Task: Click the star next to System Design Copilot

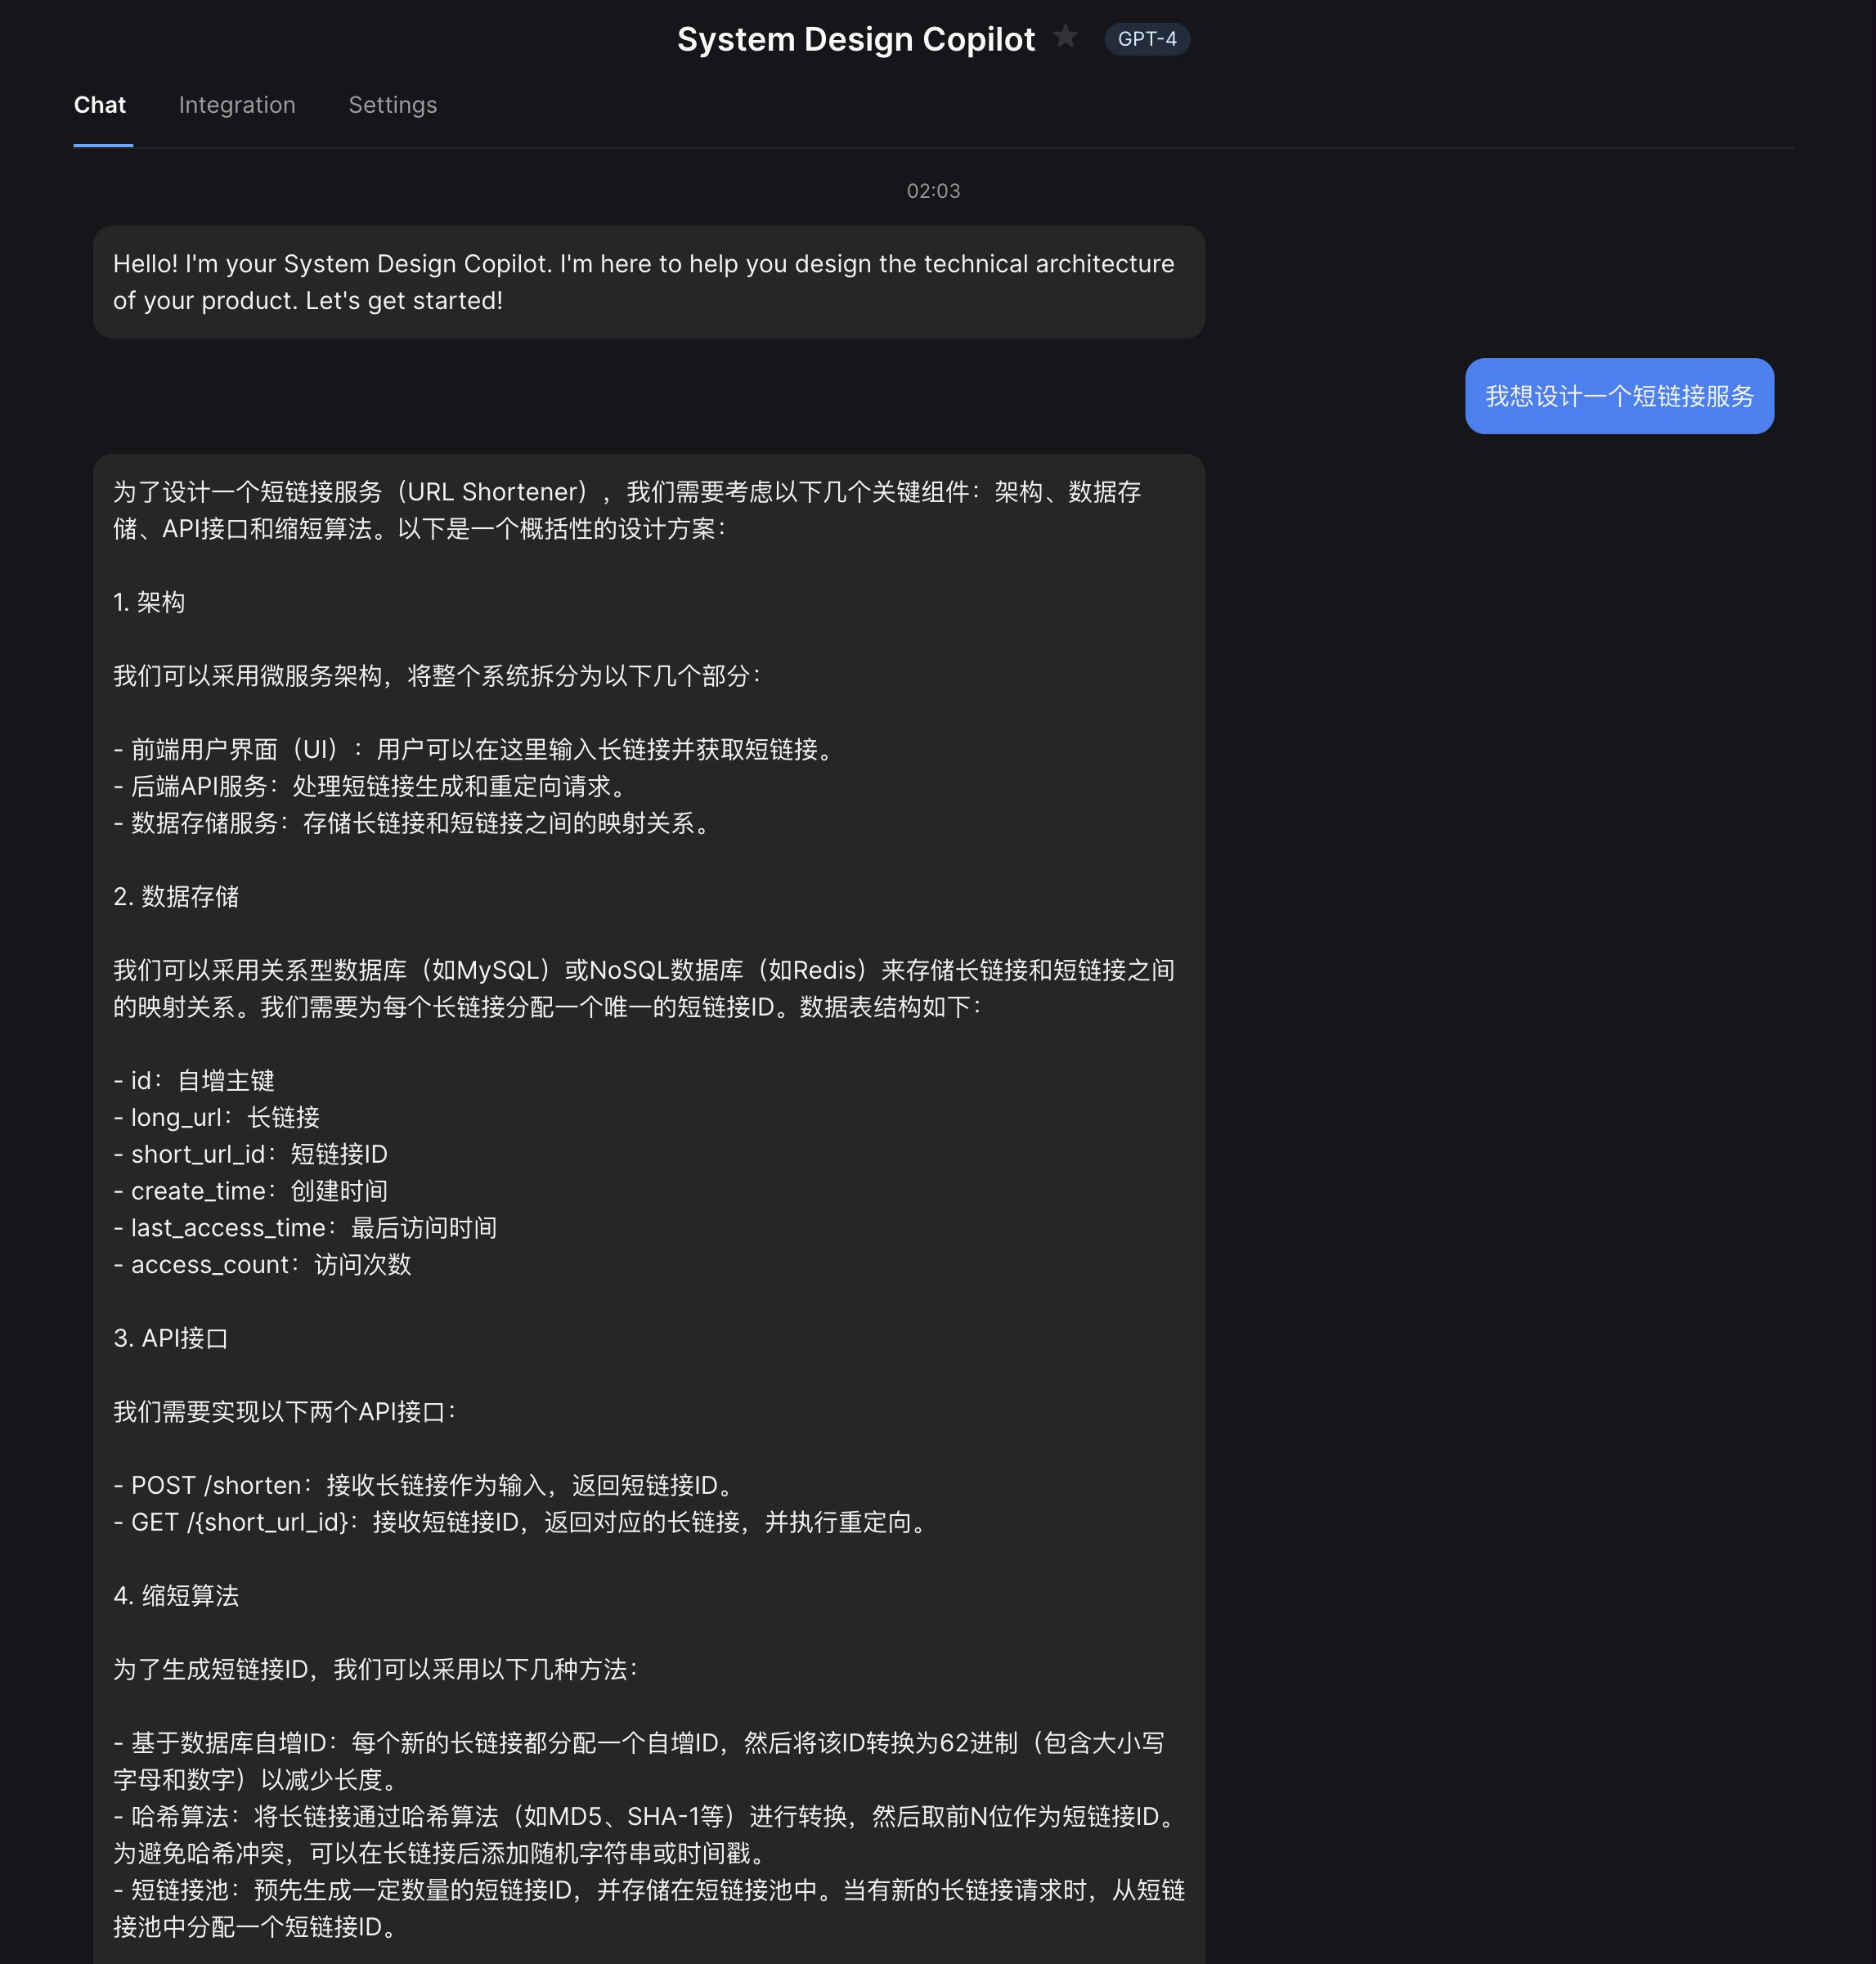Action: tap(1066, 37)
